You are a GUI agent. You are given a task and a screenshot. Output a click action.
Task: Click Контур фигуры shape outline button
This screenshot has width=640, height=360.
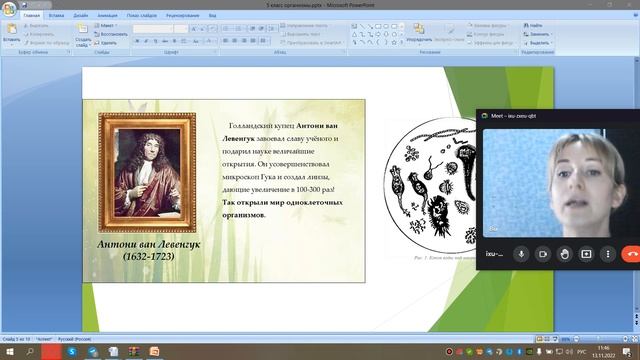coord(487,34)
